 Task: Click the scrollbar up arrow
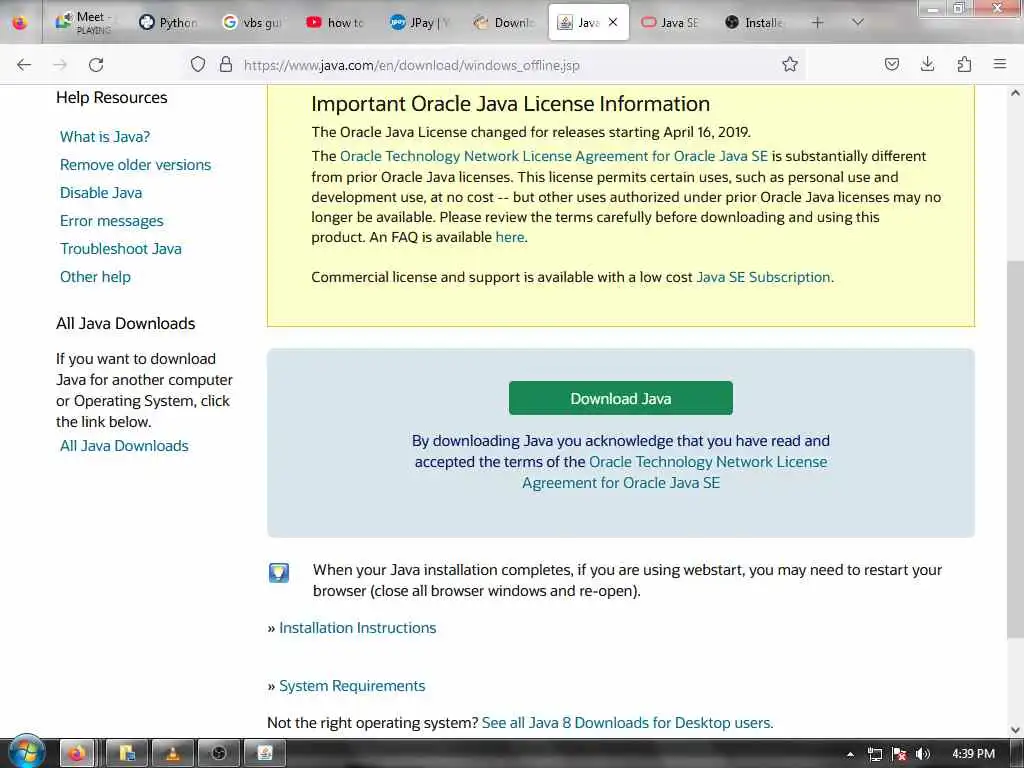click(x=1015, y=93)
